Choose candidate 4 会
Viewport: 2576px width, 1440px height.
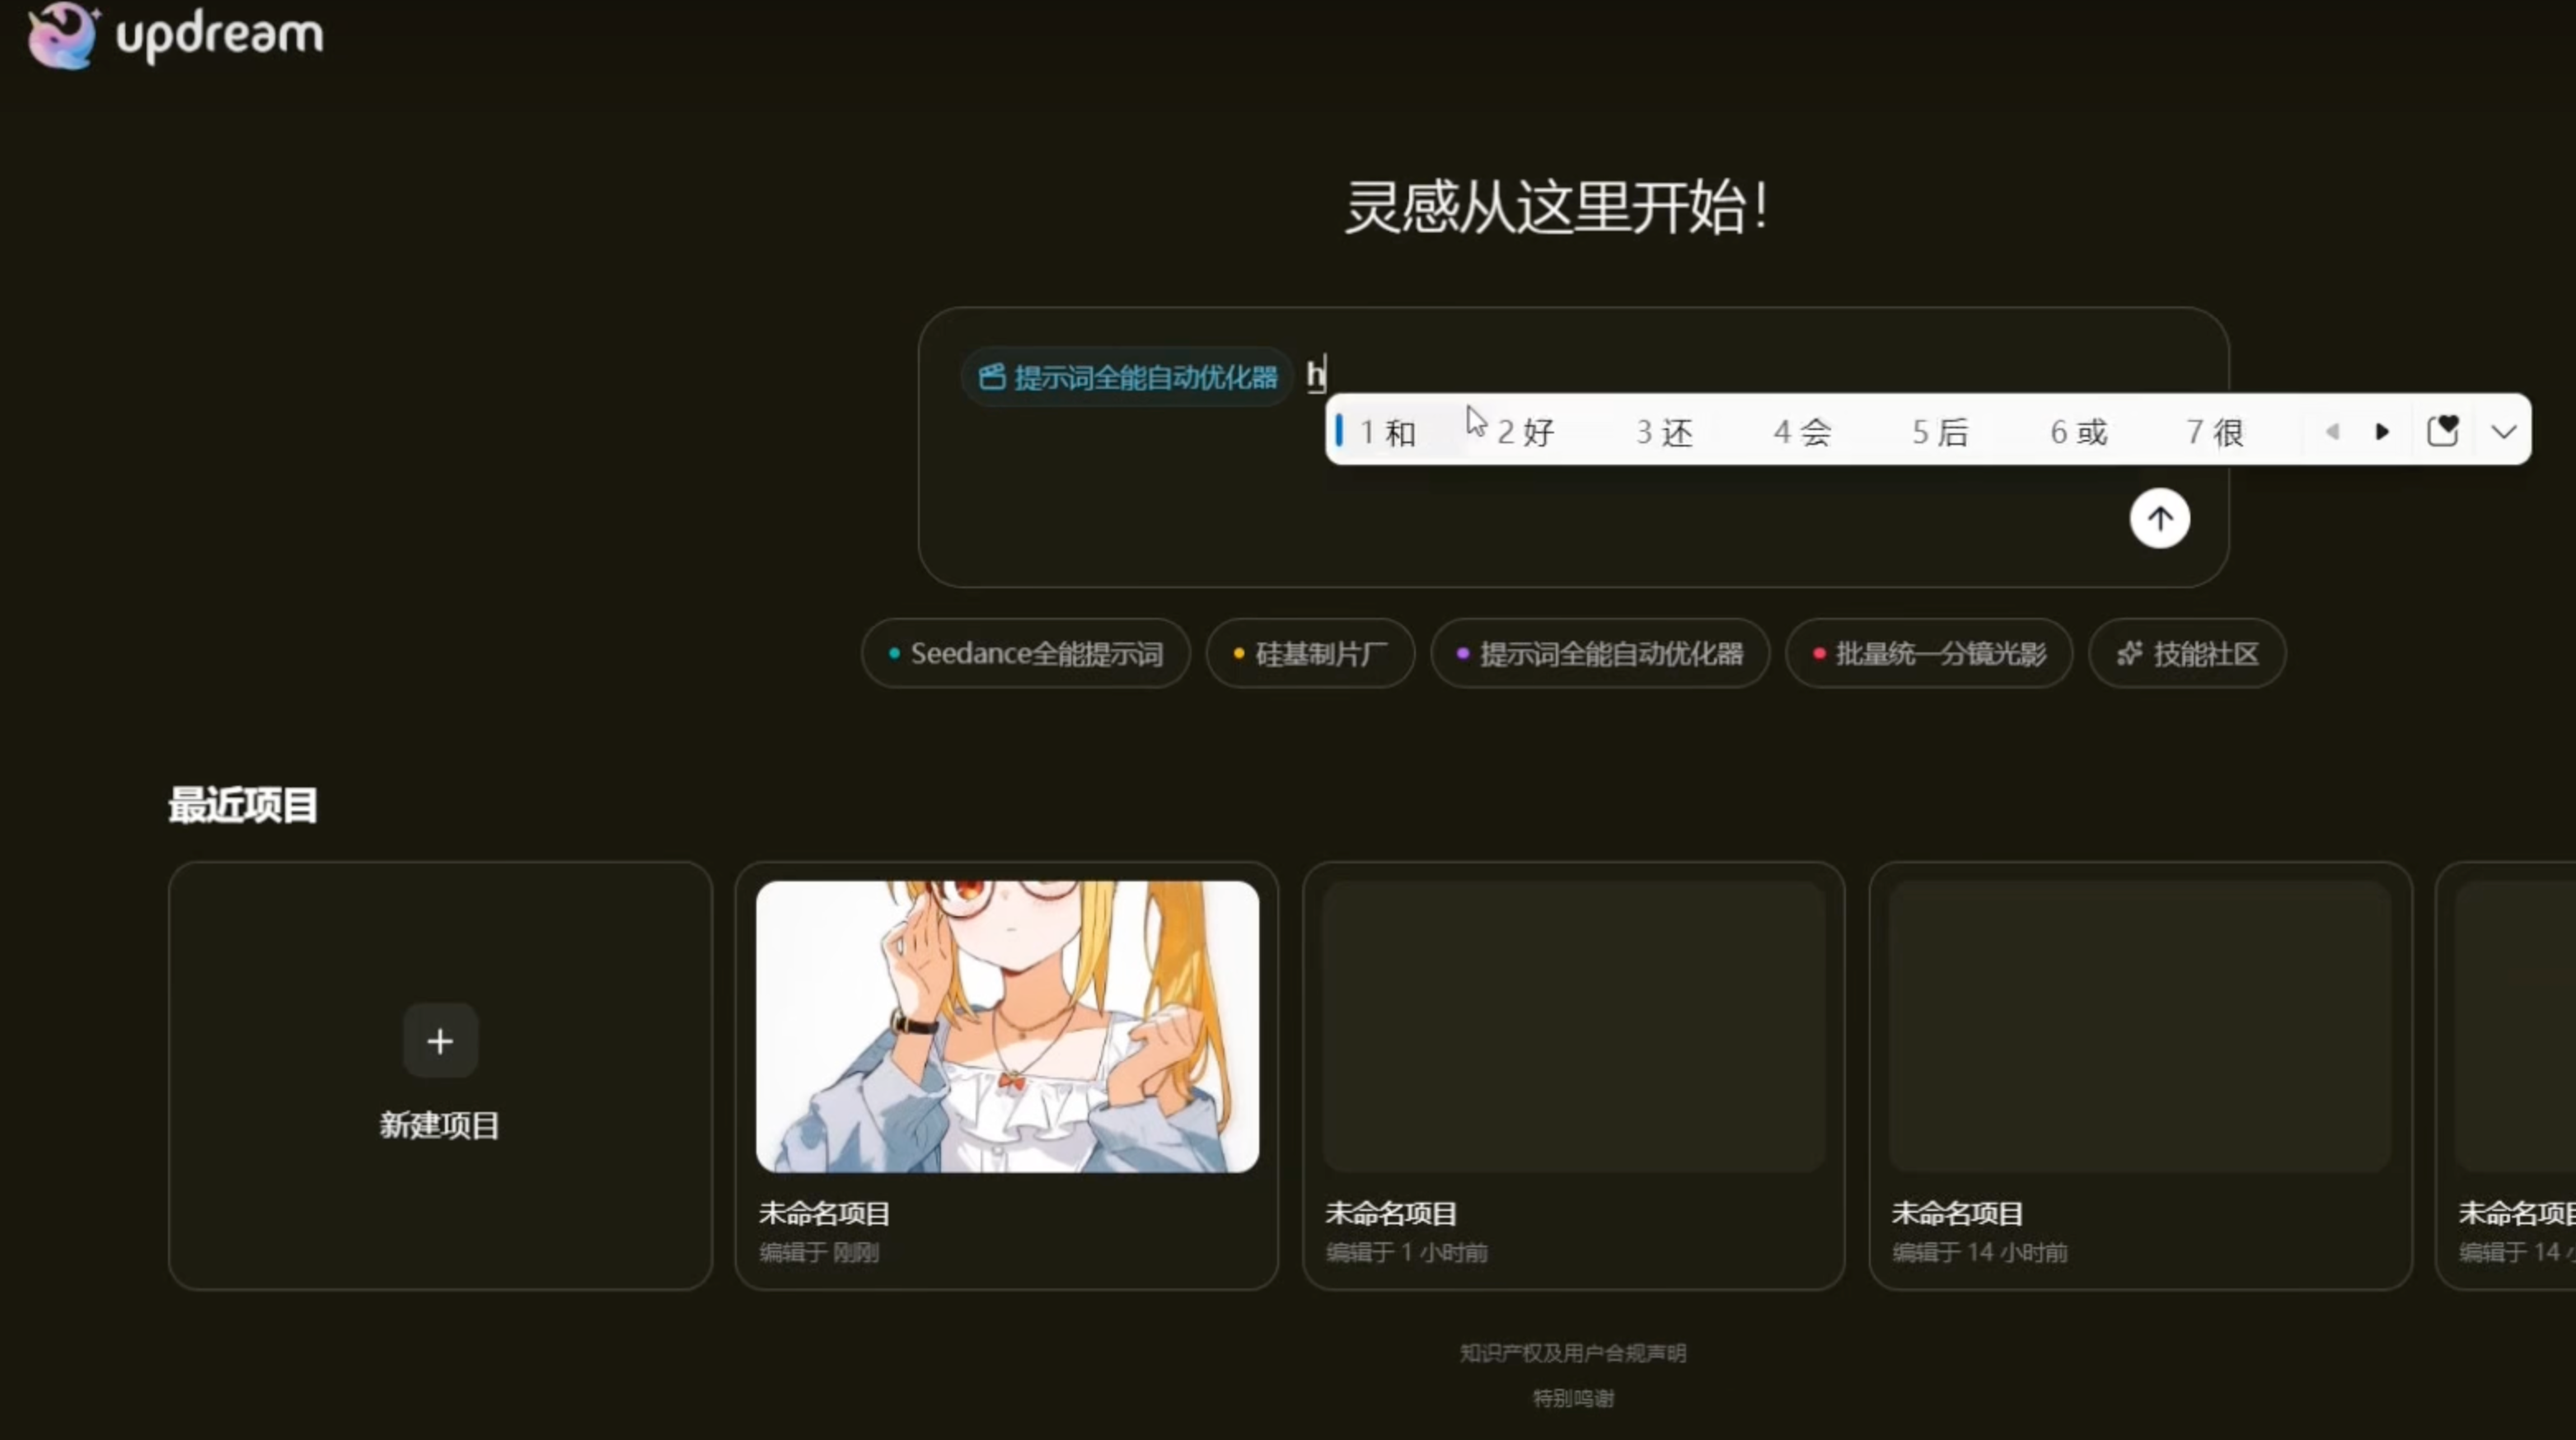[1802, 432]
